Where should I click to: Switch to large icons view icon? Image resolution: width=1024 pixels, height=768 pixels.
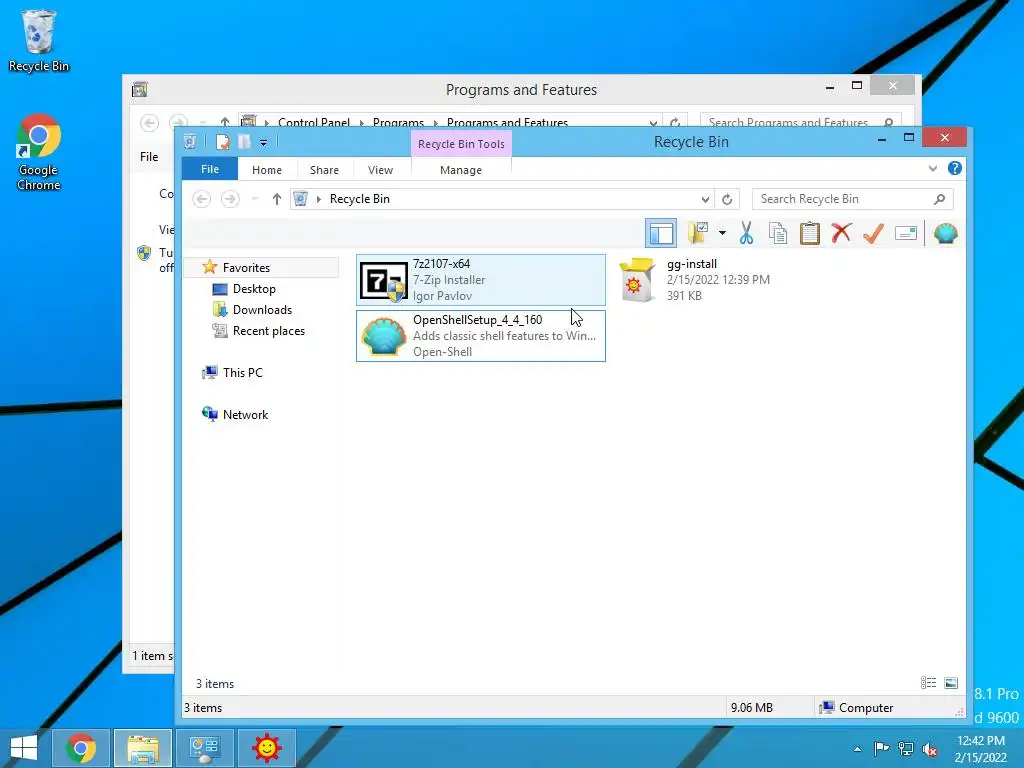[951, 683]
